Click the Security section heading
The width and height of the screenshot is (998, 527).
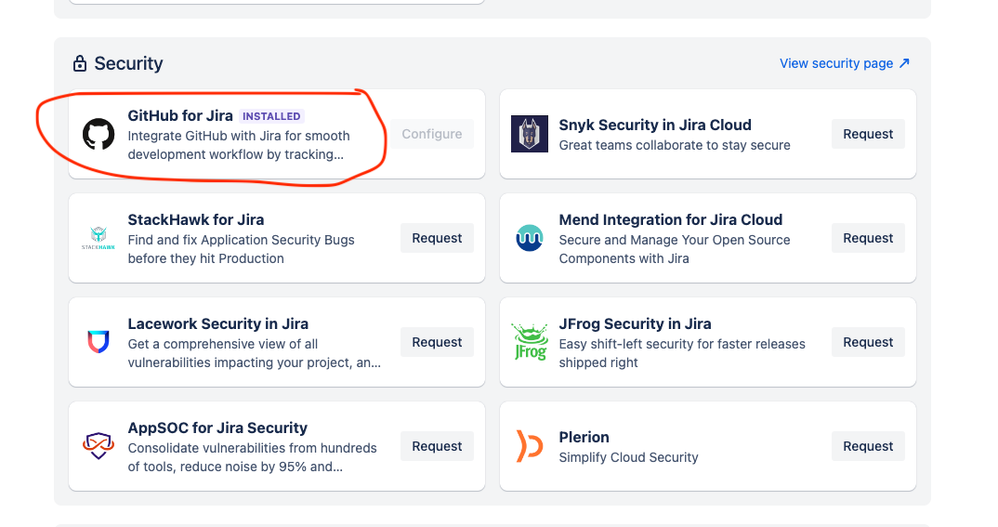tap(129, 63)
